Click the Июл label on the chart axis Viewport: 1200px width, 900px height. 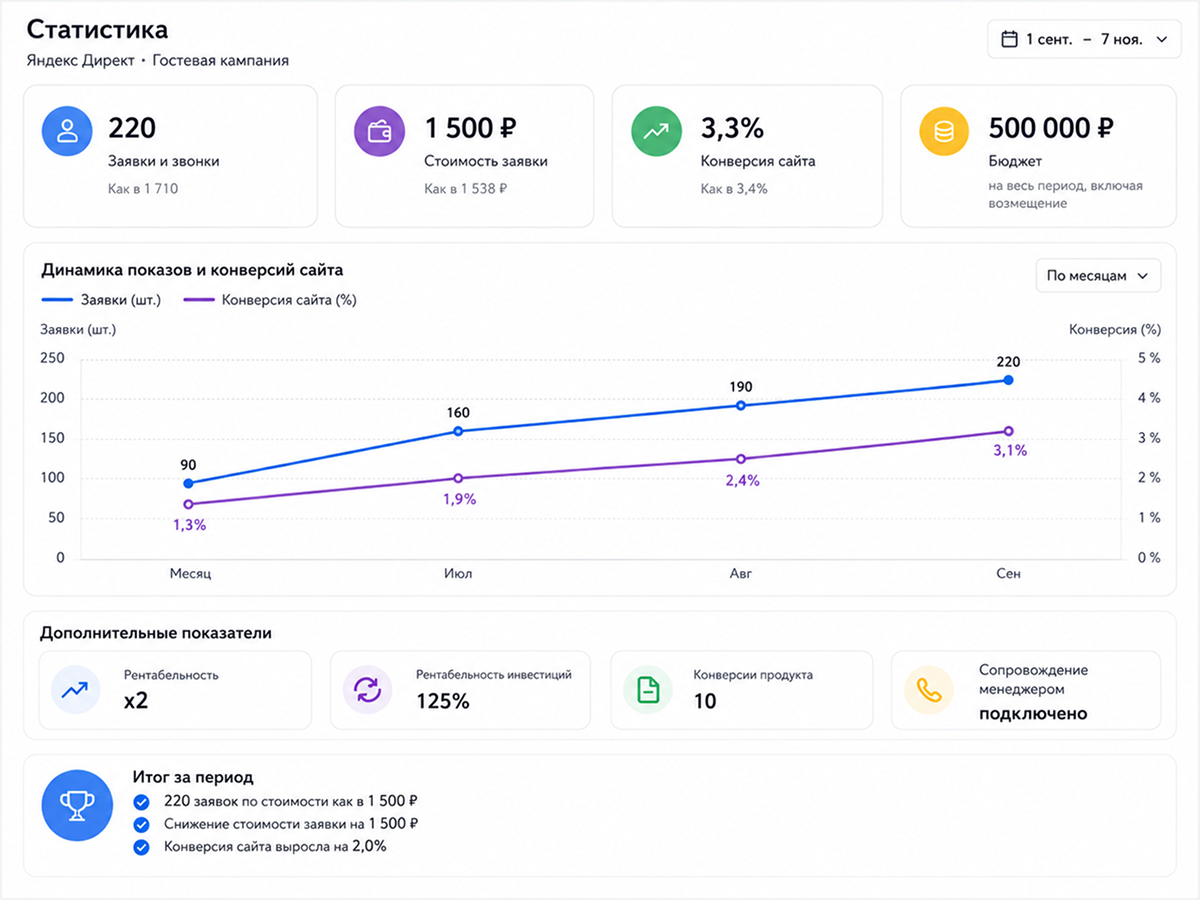(458, 574)
